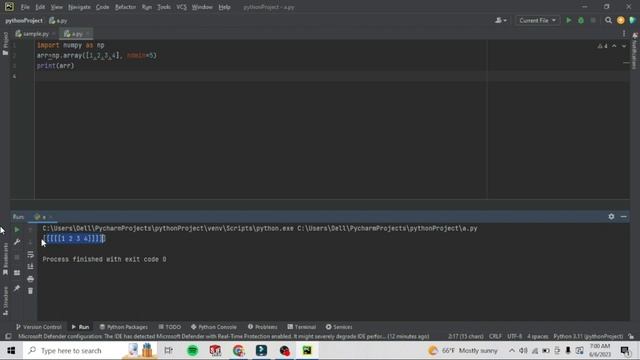
Task: Open the Current File run configuration dropdown
Action: coord(537,20)
